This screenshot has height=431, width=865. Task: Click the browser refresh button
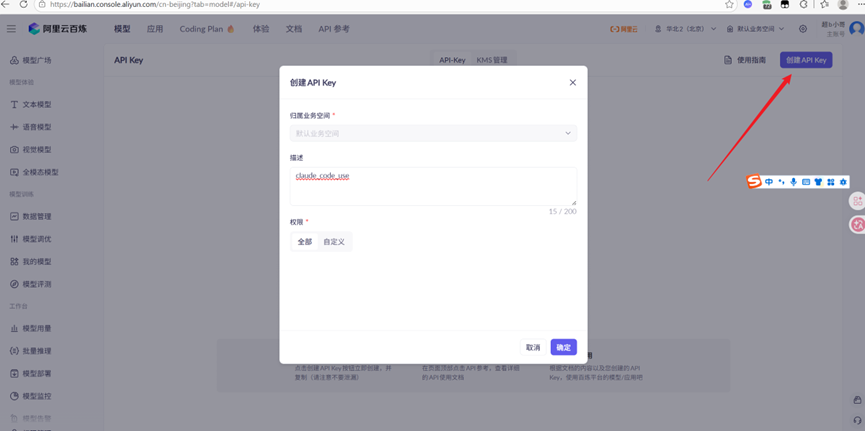point(24,4)
